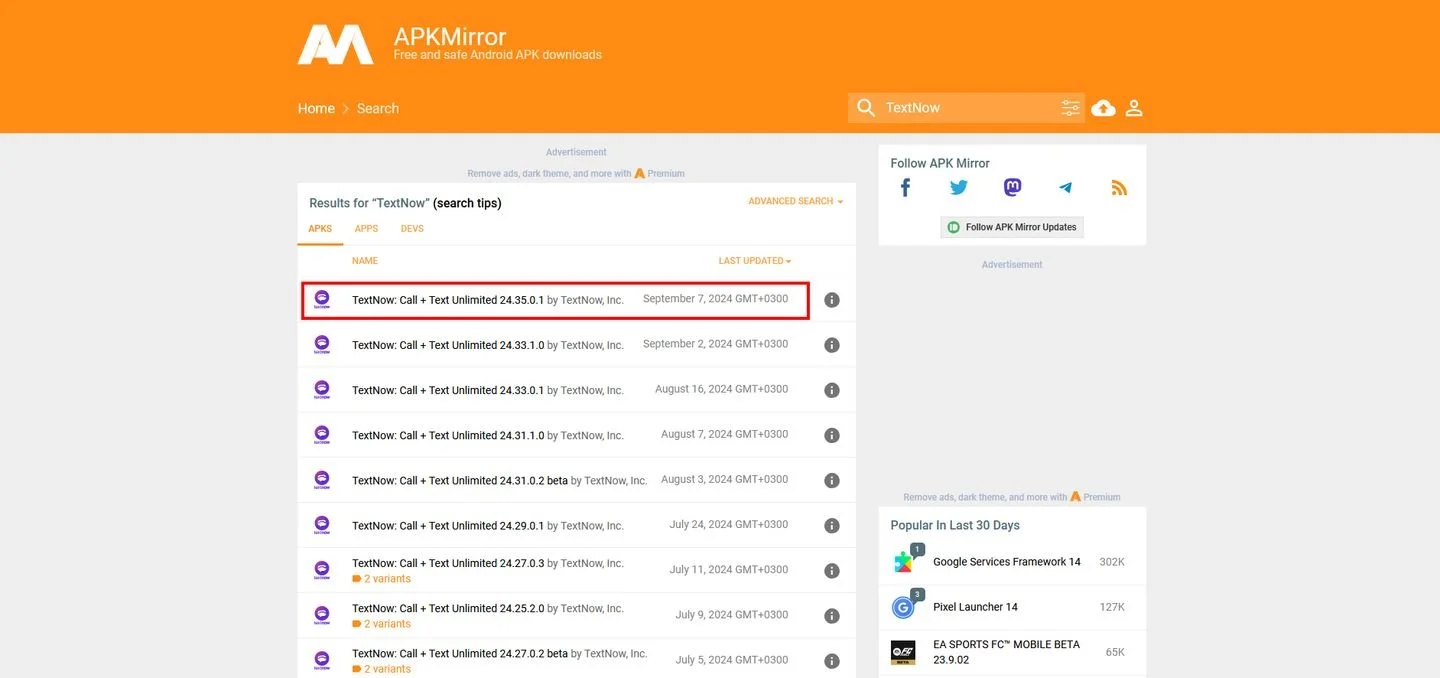
Task: Show info for TextNow 24.31.0.2 beta
Action: point(831,480)
